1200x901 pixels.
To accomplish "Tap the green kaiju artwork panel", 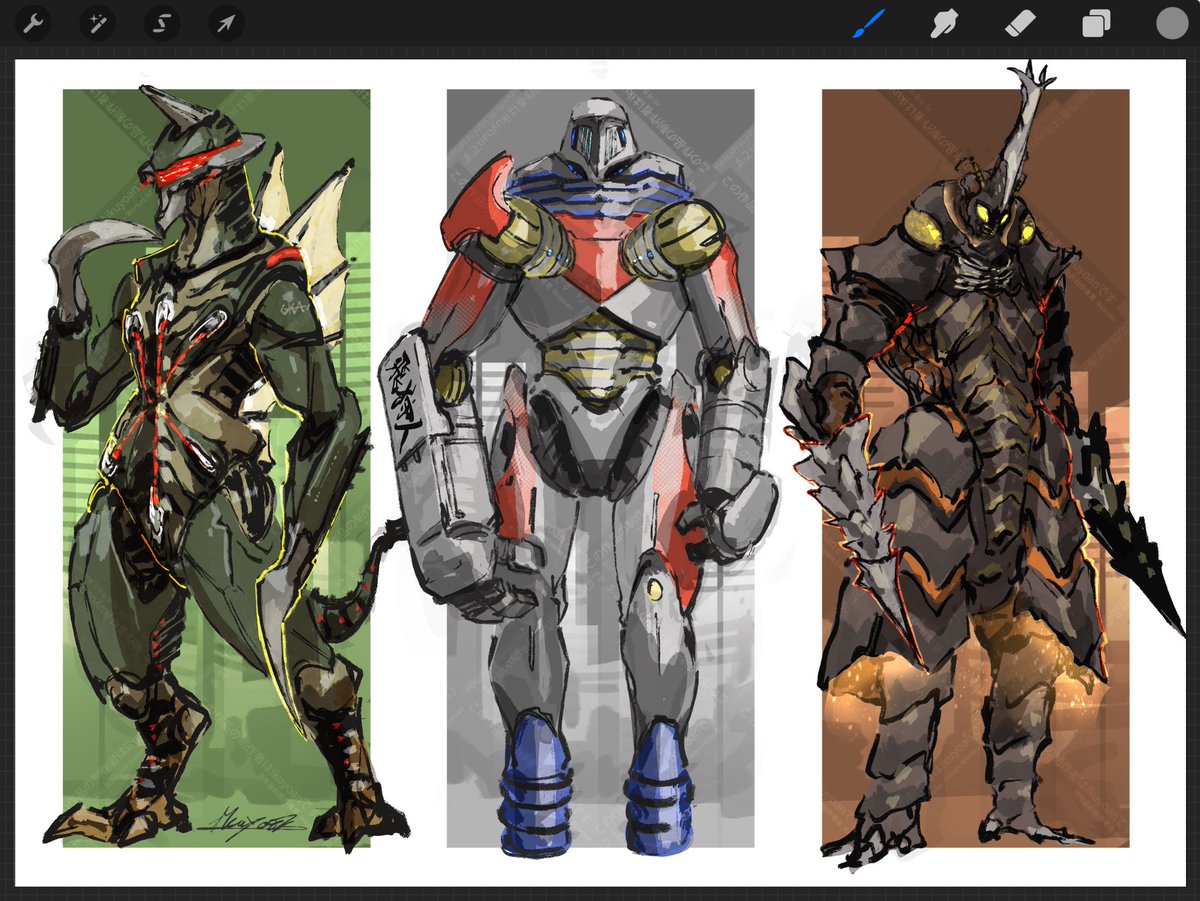I will pos(216,468).
